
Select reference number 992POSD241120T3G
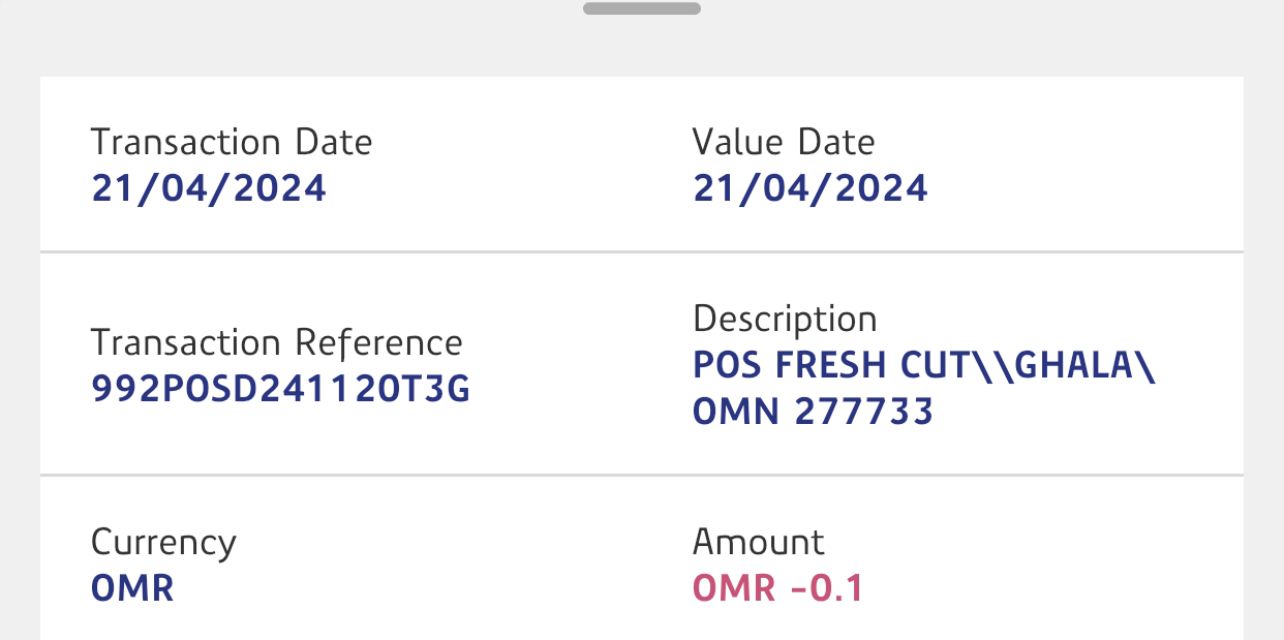click(x=280, y=389)
